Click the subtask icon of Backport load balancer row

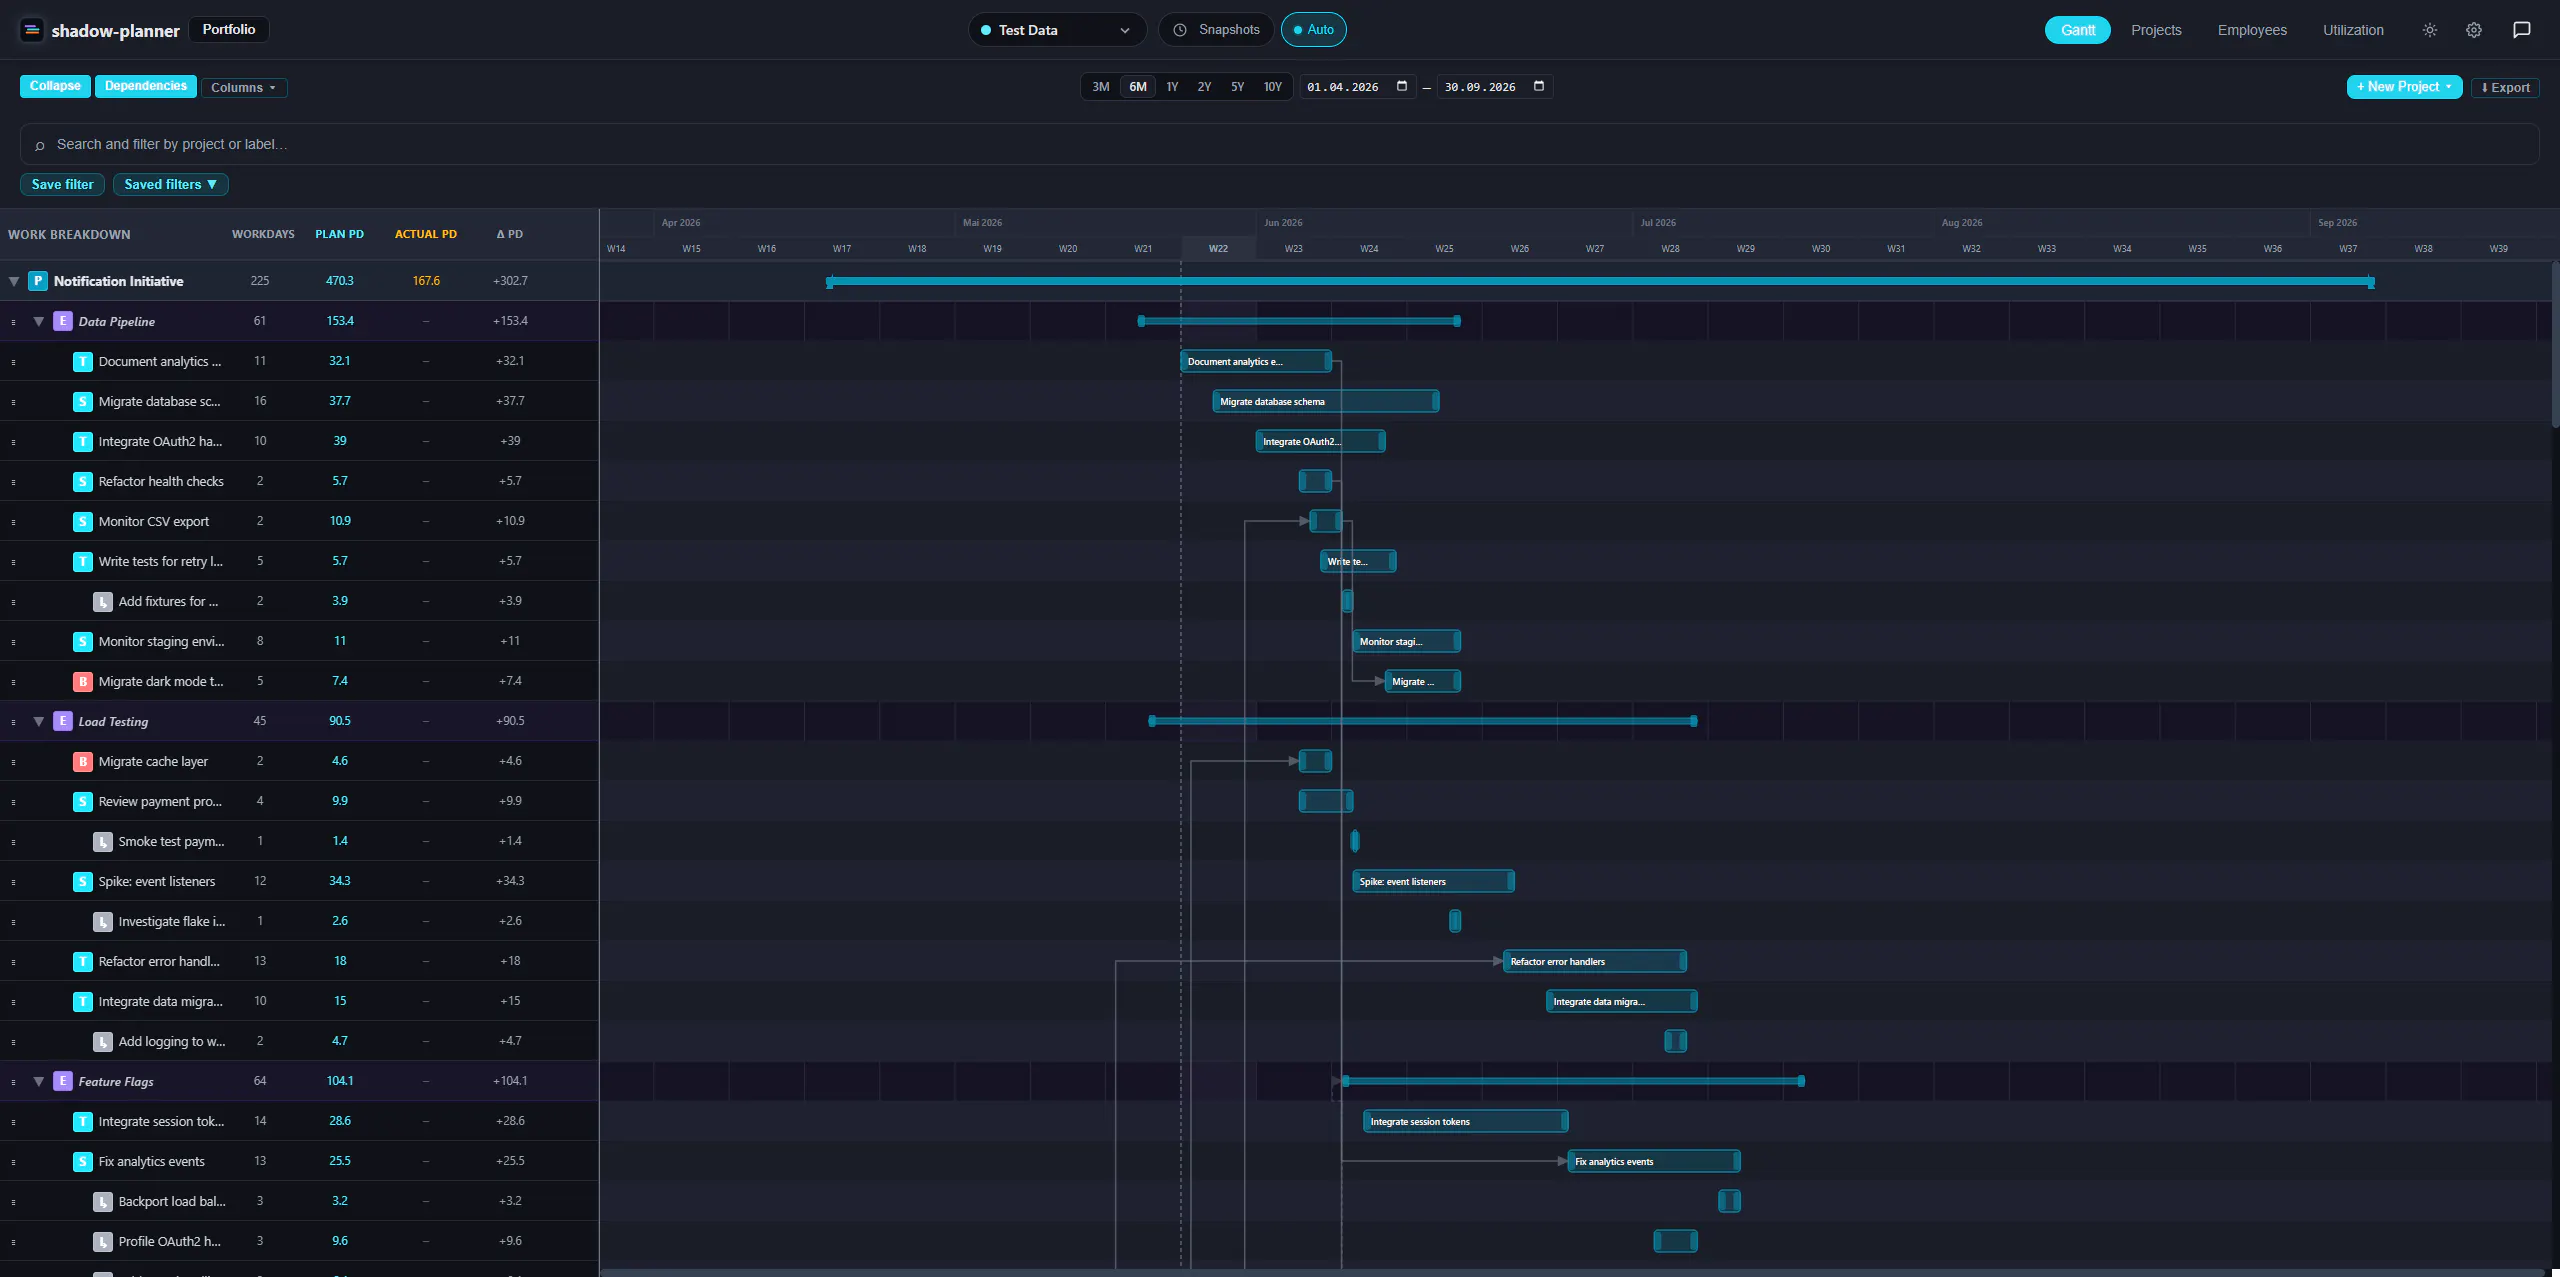[103, 1201]
